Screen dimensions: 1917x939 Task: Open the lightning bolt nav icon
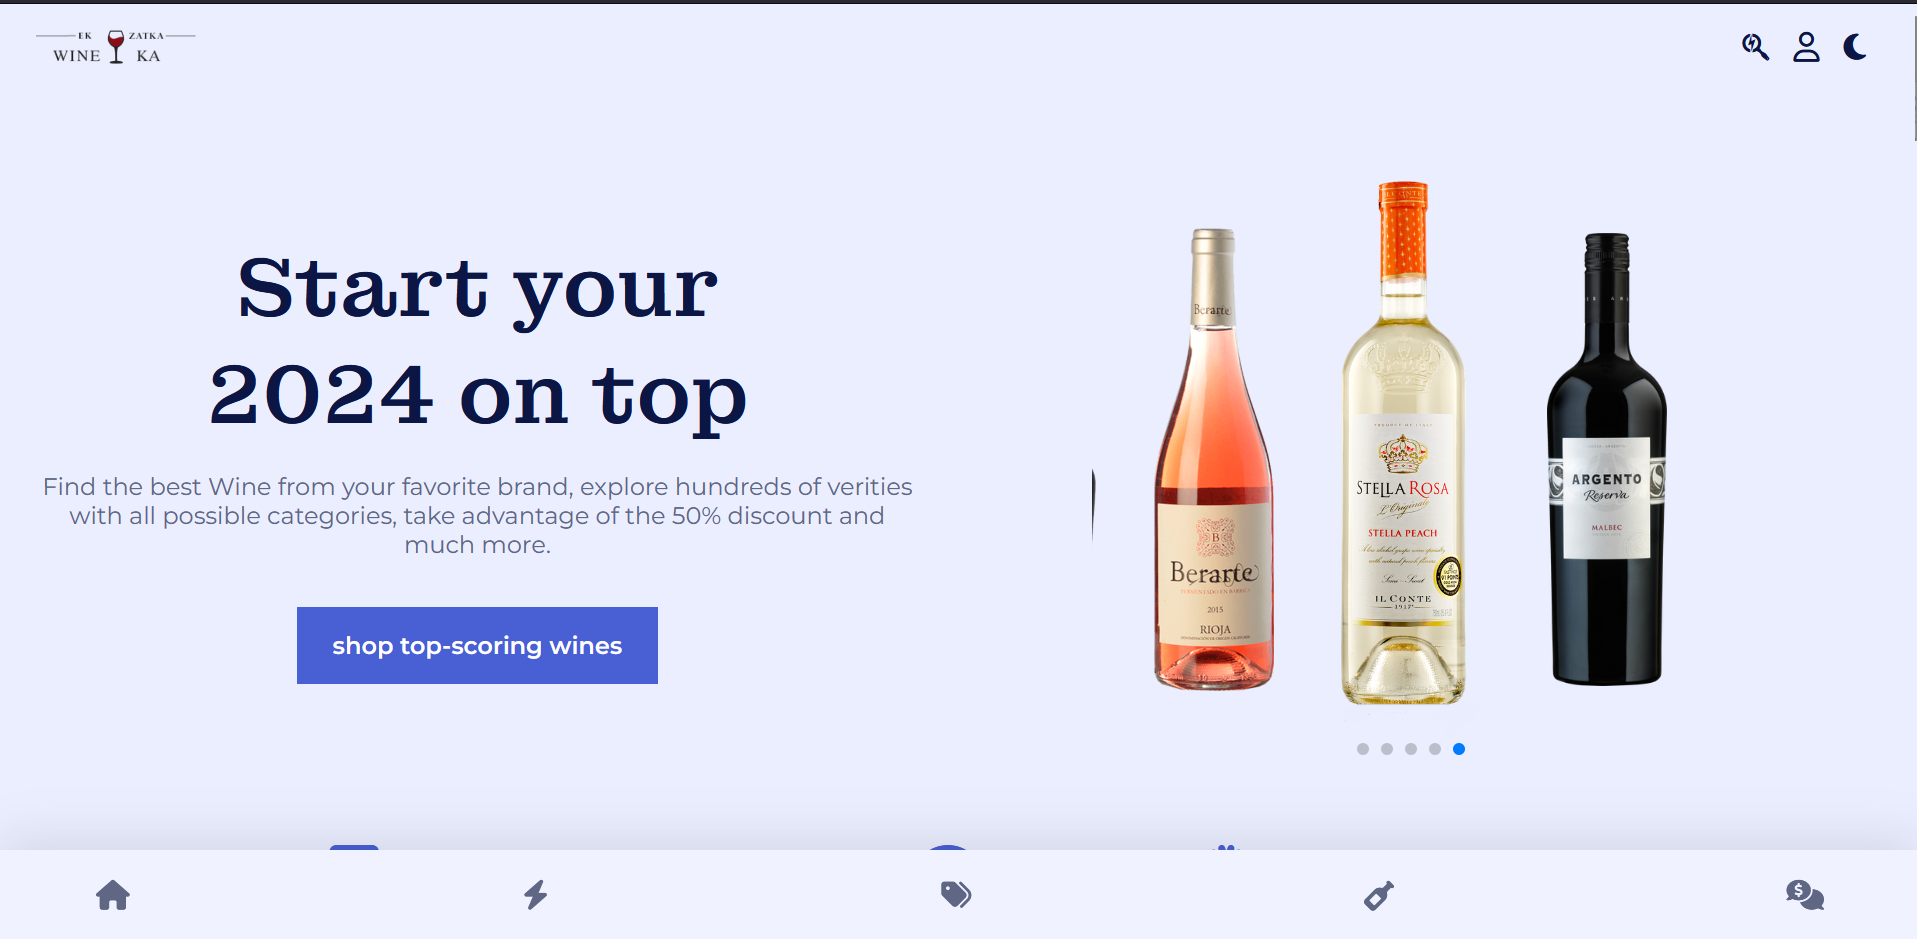536,894
